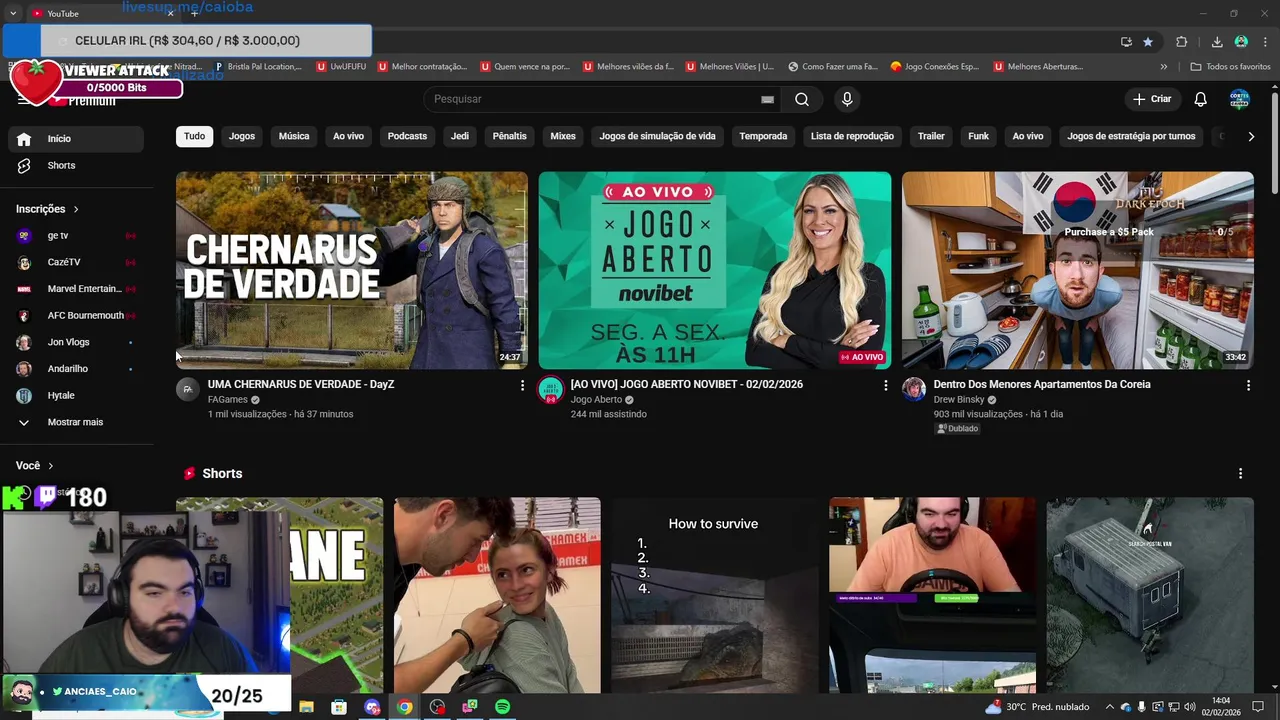The width and height of the screenshot is (1280, 720).
Task: Open the YouTube account avatar menu
Action: 1239,99
